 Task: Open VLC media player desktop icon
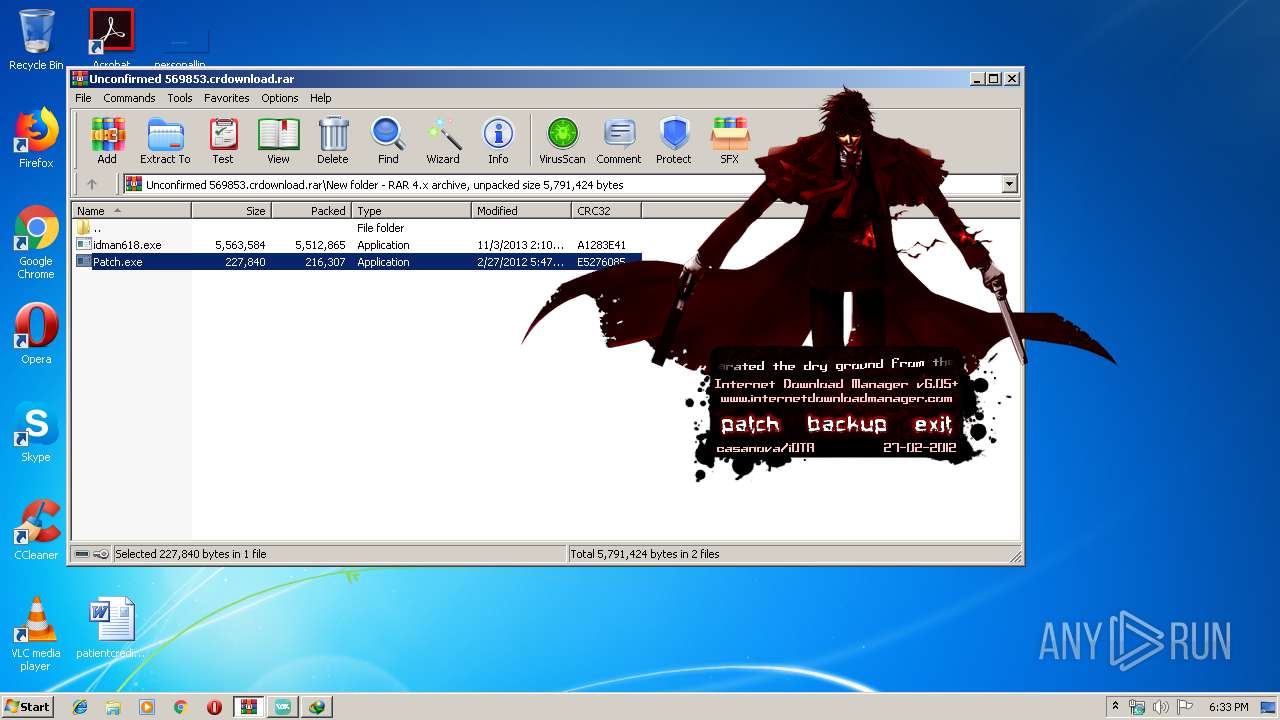pyautogui.click(x=36, y=634)
